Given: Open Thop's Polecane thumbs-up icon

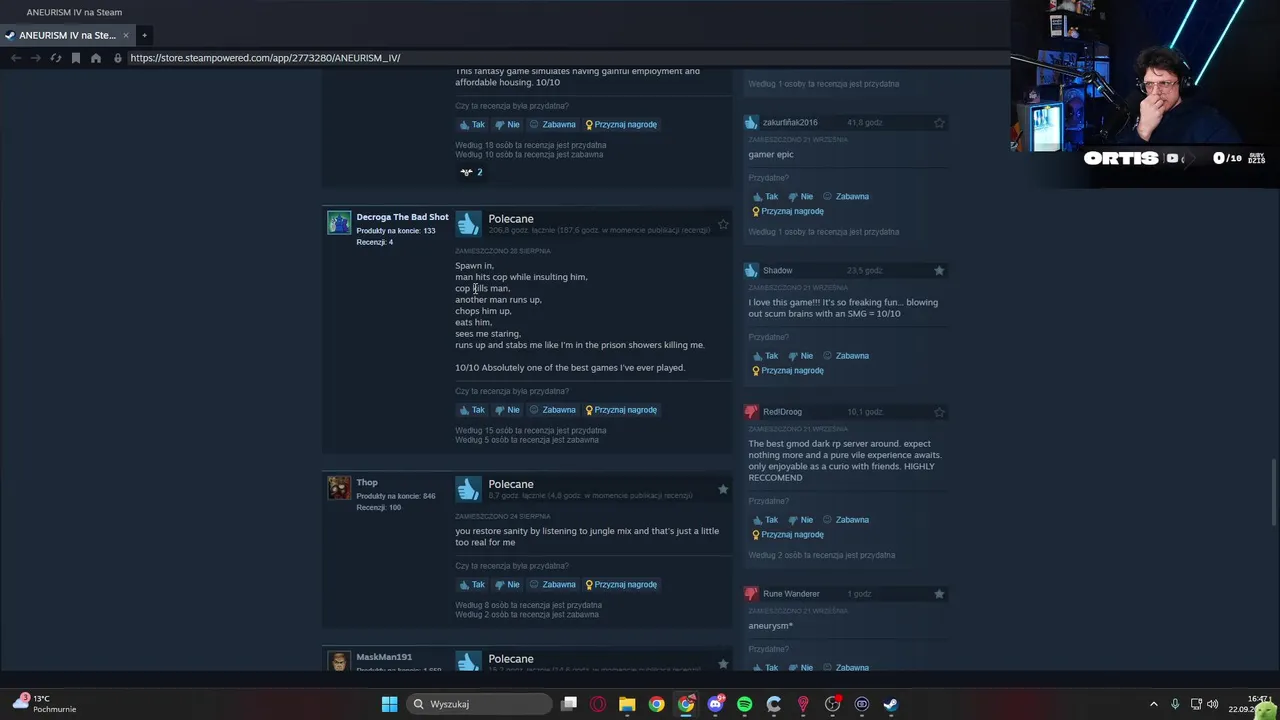Looking at the screenshot, I should (x=468, y=488).
